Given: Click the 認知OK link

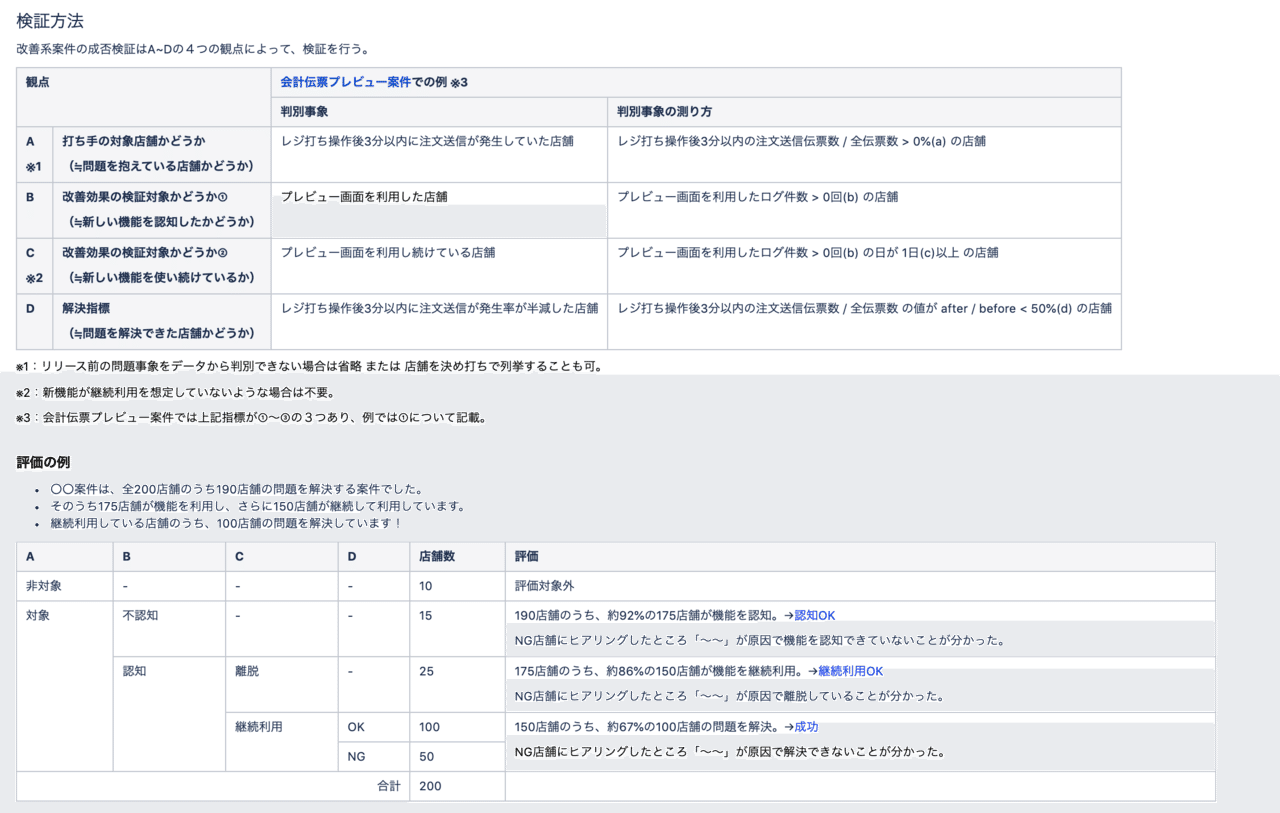Looking at the screenshot, I should tap(815, 615).
